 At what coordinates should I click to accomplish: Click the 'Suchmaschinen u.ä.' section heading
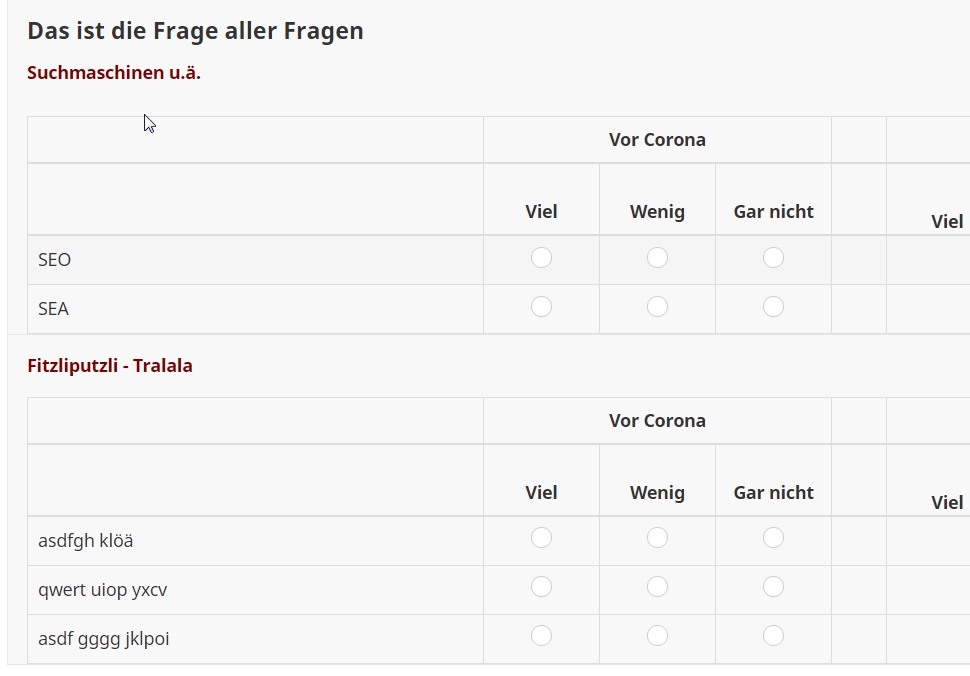pyautogui.click(x=114, y=73)
